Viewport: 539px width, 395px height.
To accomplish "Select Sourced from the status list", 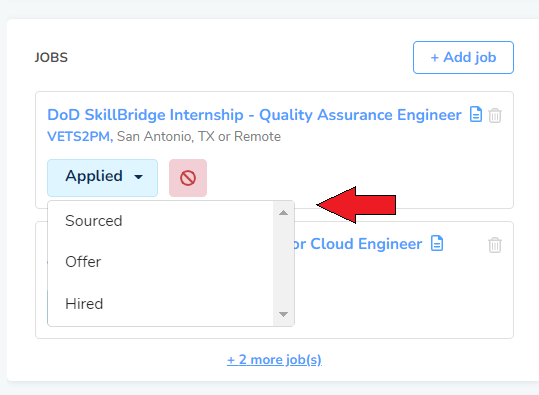I will pyautogui.click(x=94, y=221).
